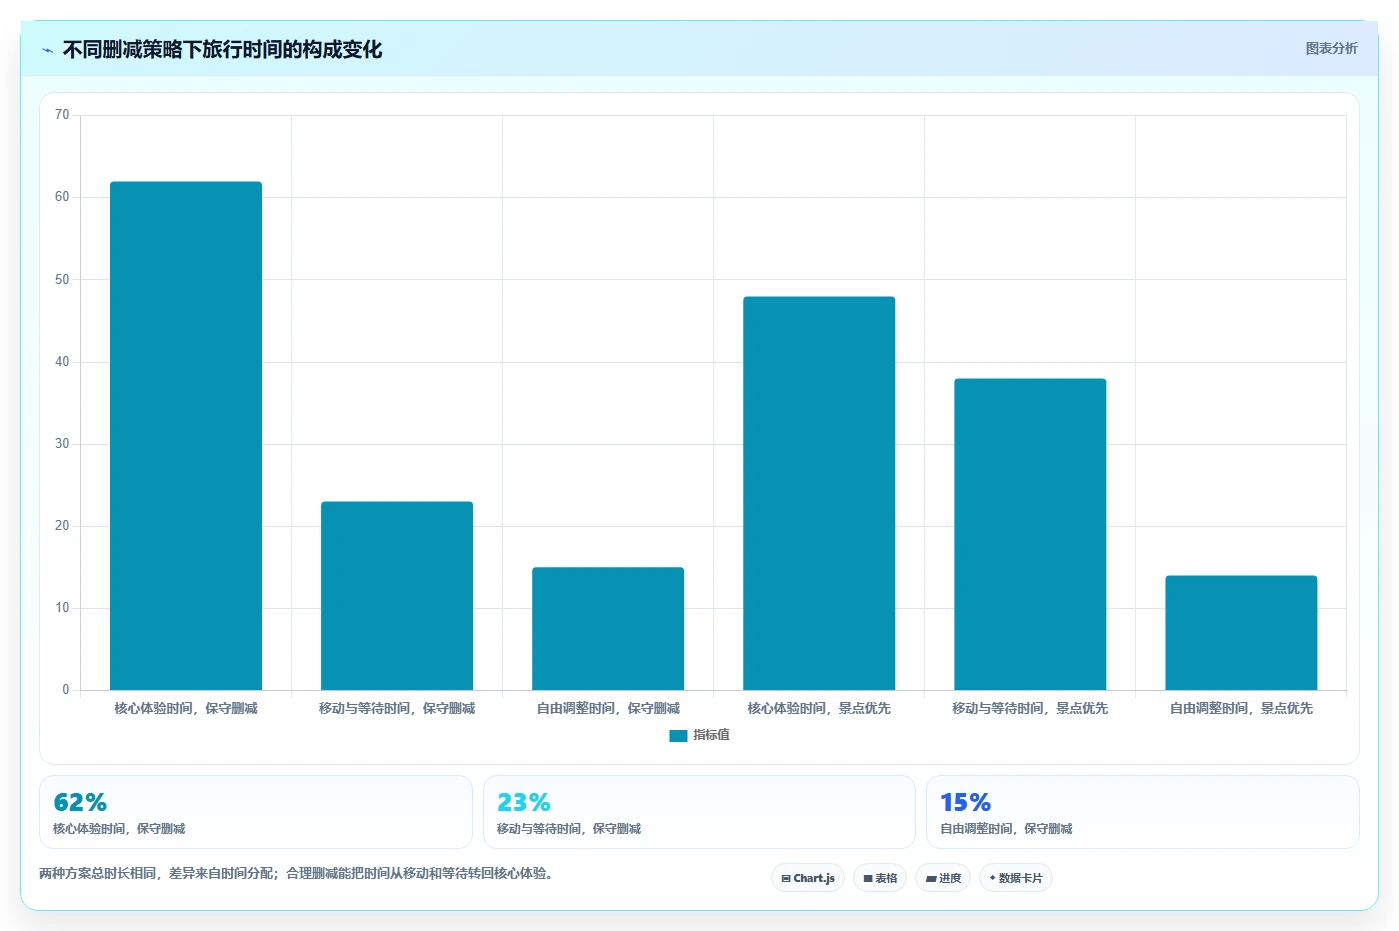Click the 图表分析 label in the header
The image size is (1399, 931).
click(x=1331, y=48)
